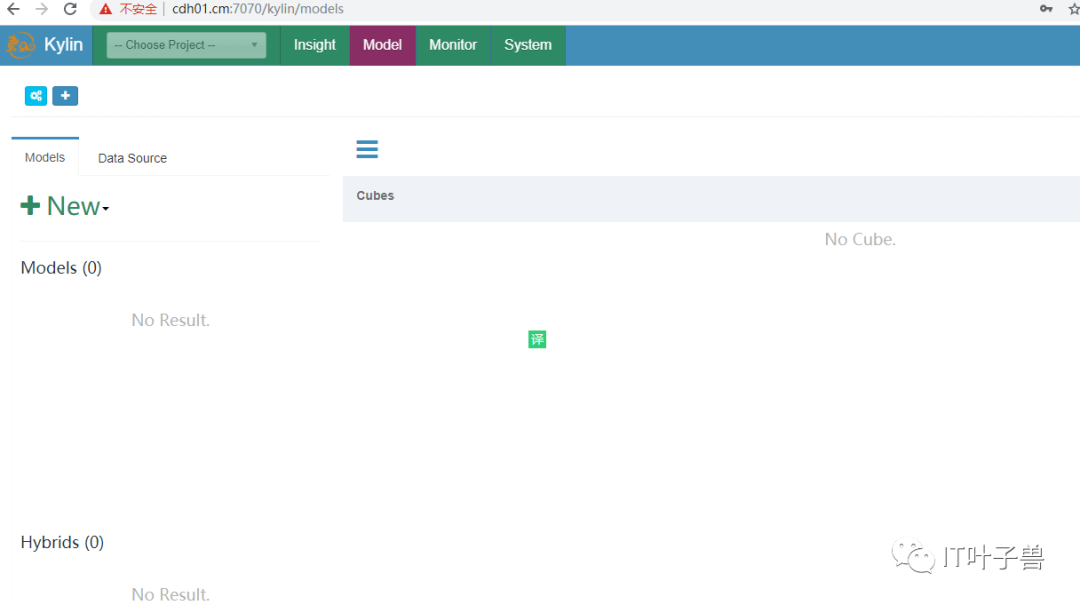This screenshot has width=1080, height=605.
Task: Click the Models (0) heading
Action: (61, 267)
